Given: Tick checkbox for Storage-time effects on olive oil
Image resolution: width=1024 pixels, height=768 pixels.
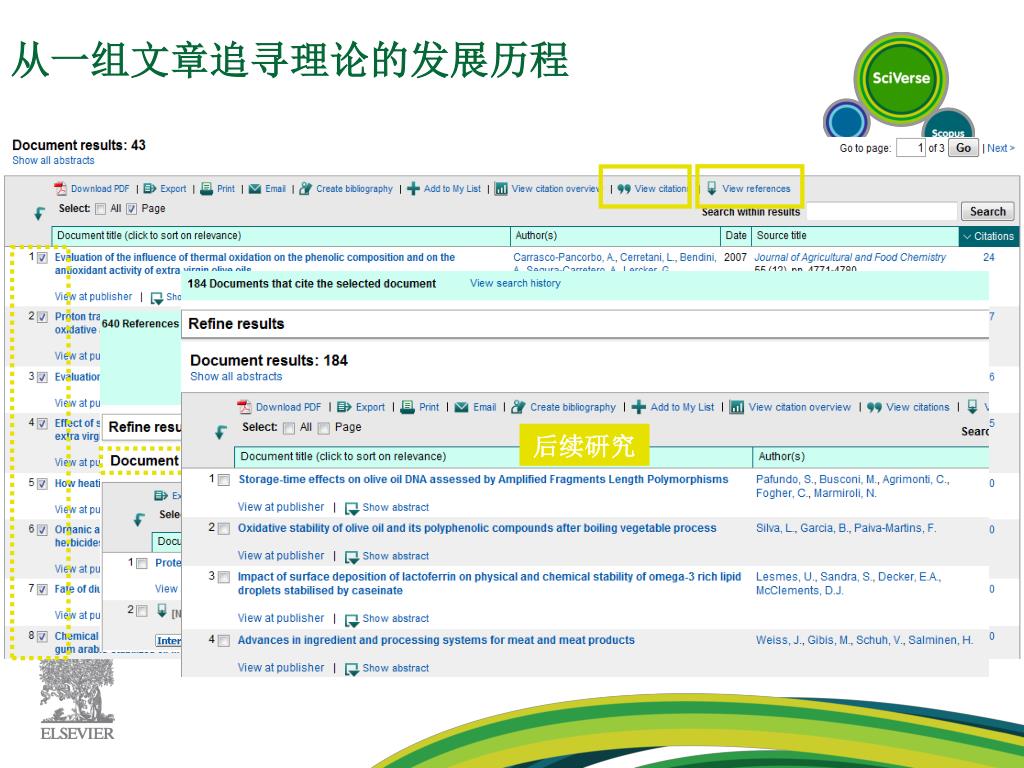Looking at the screenshot, I should [223, 480].
